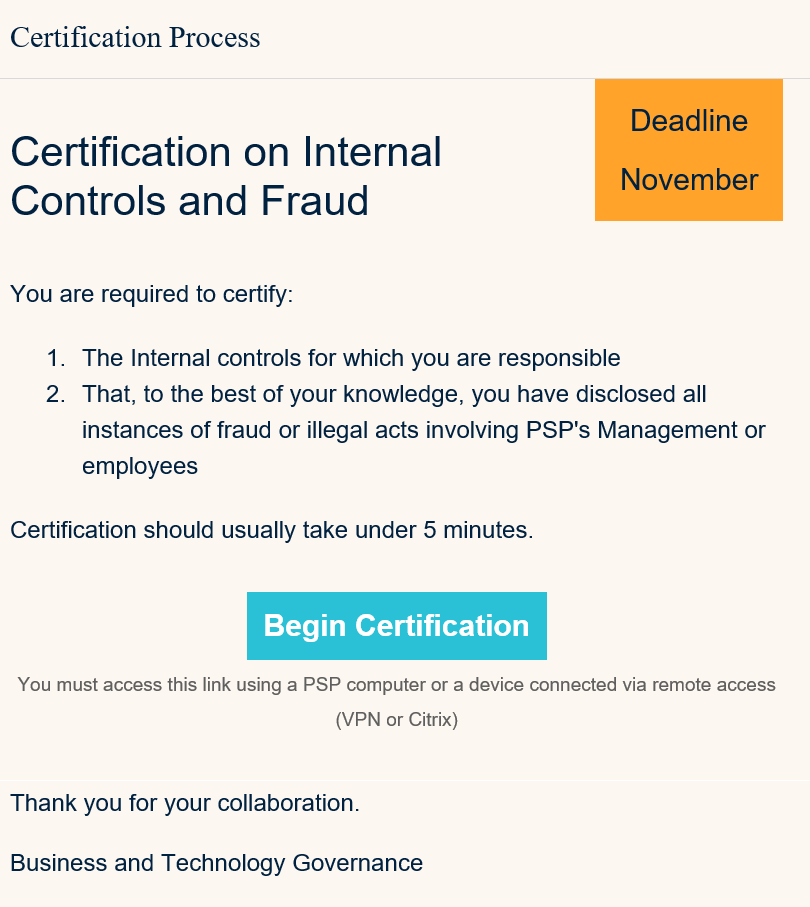Screen dimensions: 810x907
Task: Click the "Controls and Fraud" heading line
Action: 190,201
